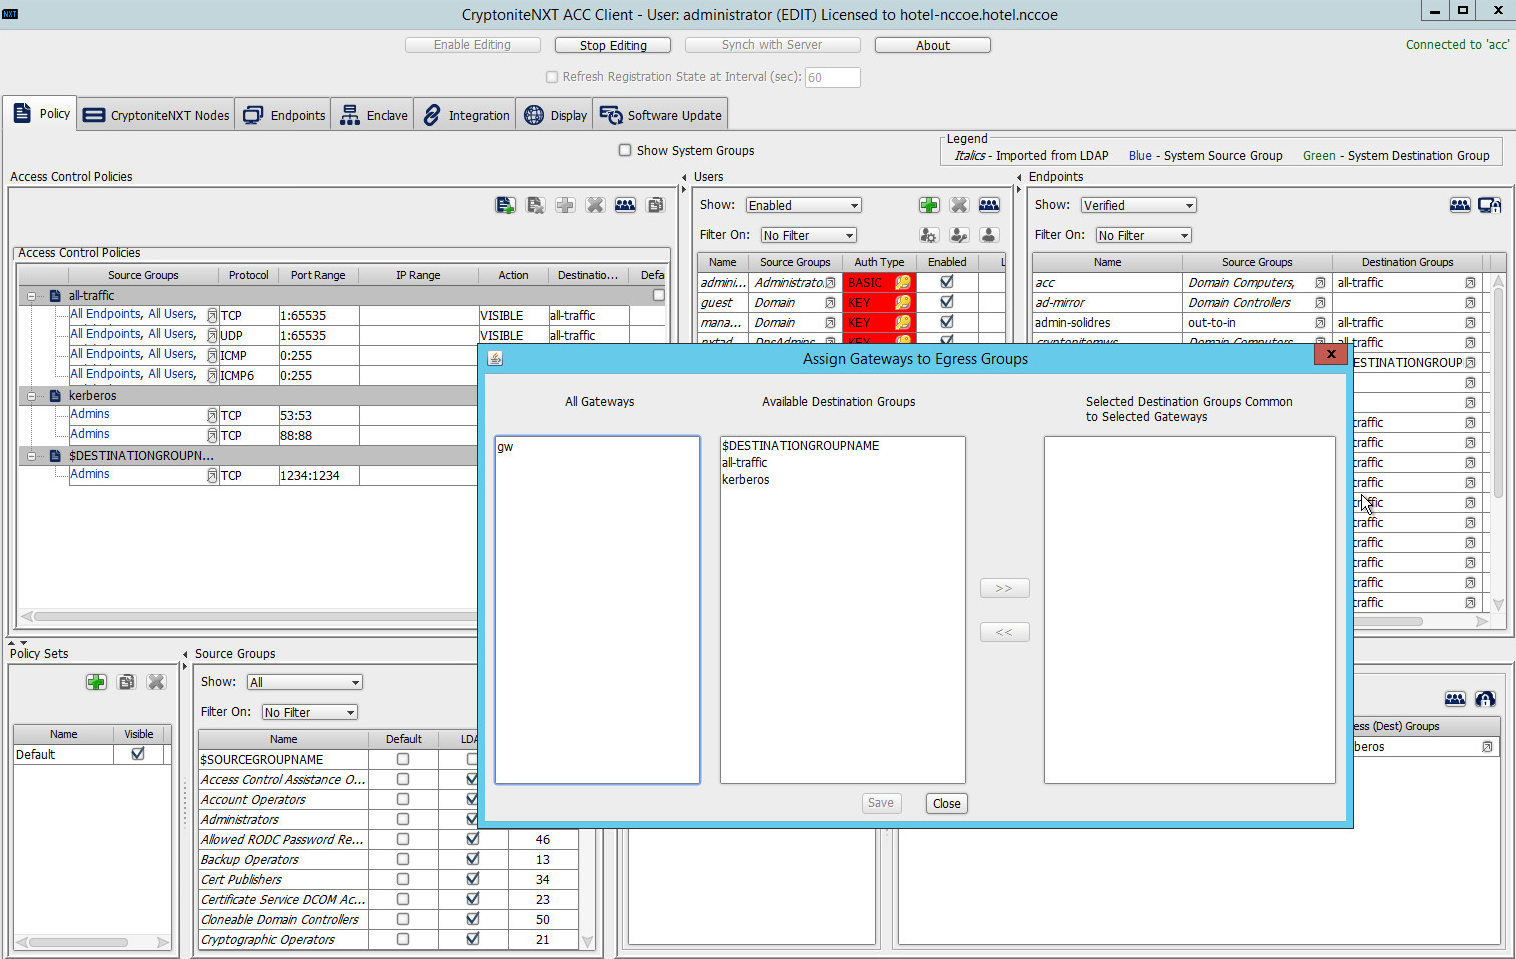Click Endpoints table horizontal scrollbar thumb
1516x959 pixels.
[1388, 621]
